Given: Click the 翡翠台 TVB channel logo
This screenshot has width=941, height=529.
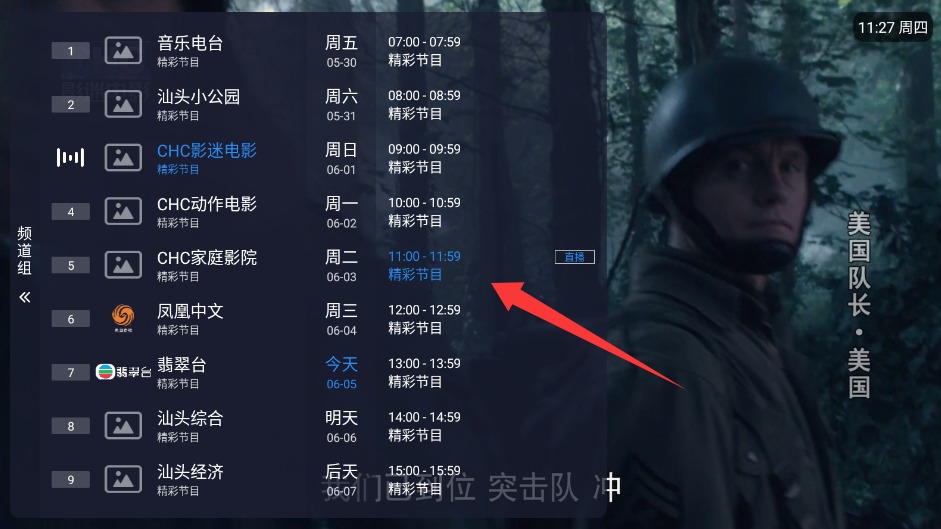Looking at the screenshot, I should click(123, 372).
